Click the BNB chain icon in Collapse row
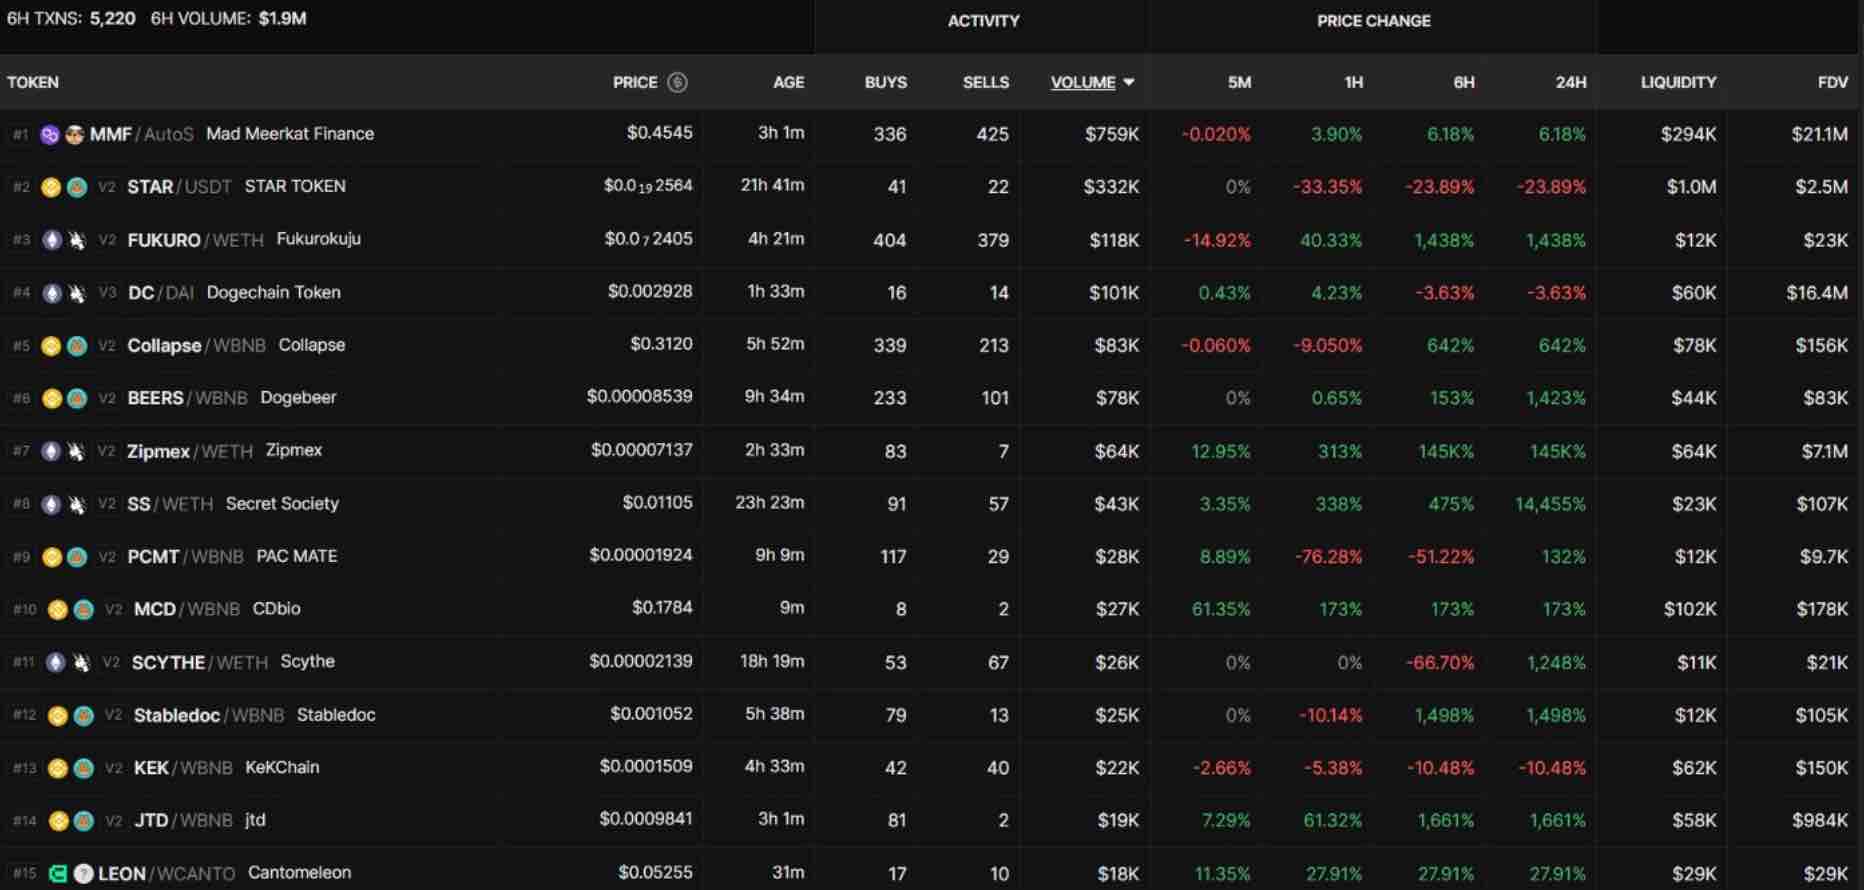This screenshot has width=1864, height=890. coord(51,346)
